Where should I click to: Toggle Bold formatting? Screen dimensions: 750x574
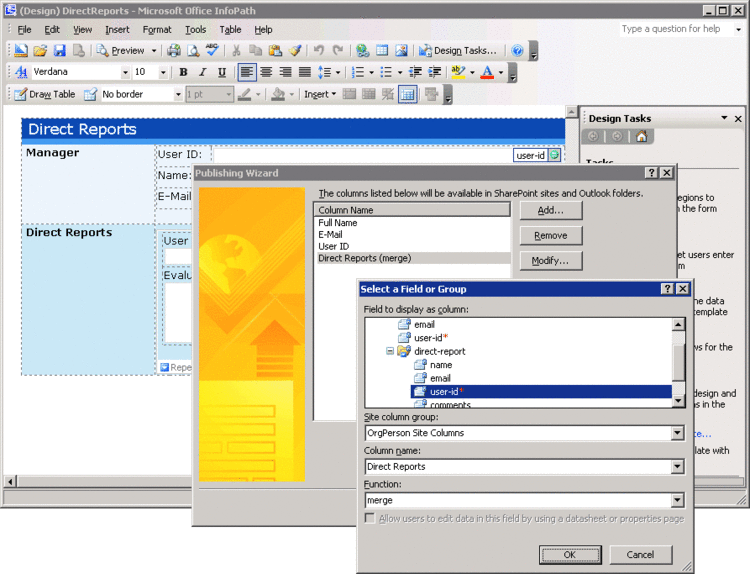[x=183, y=72]
